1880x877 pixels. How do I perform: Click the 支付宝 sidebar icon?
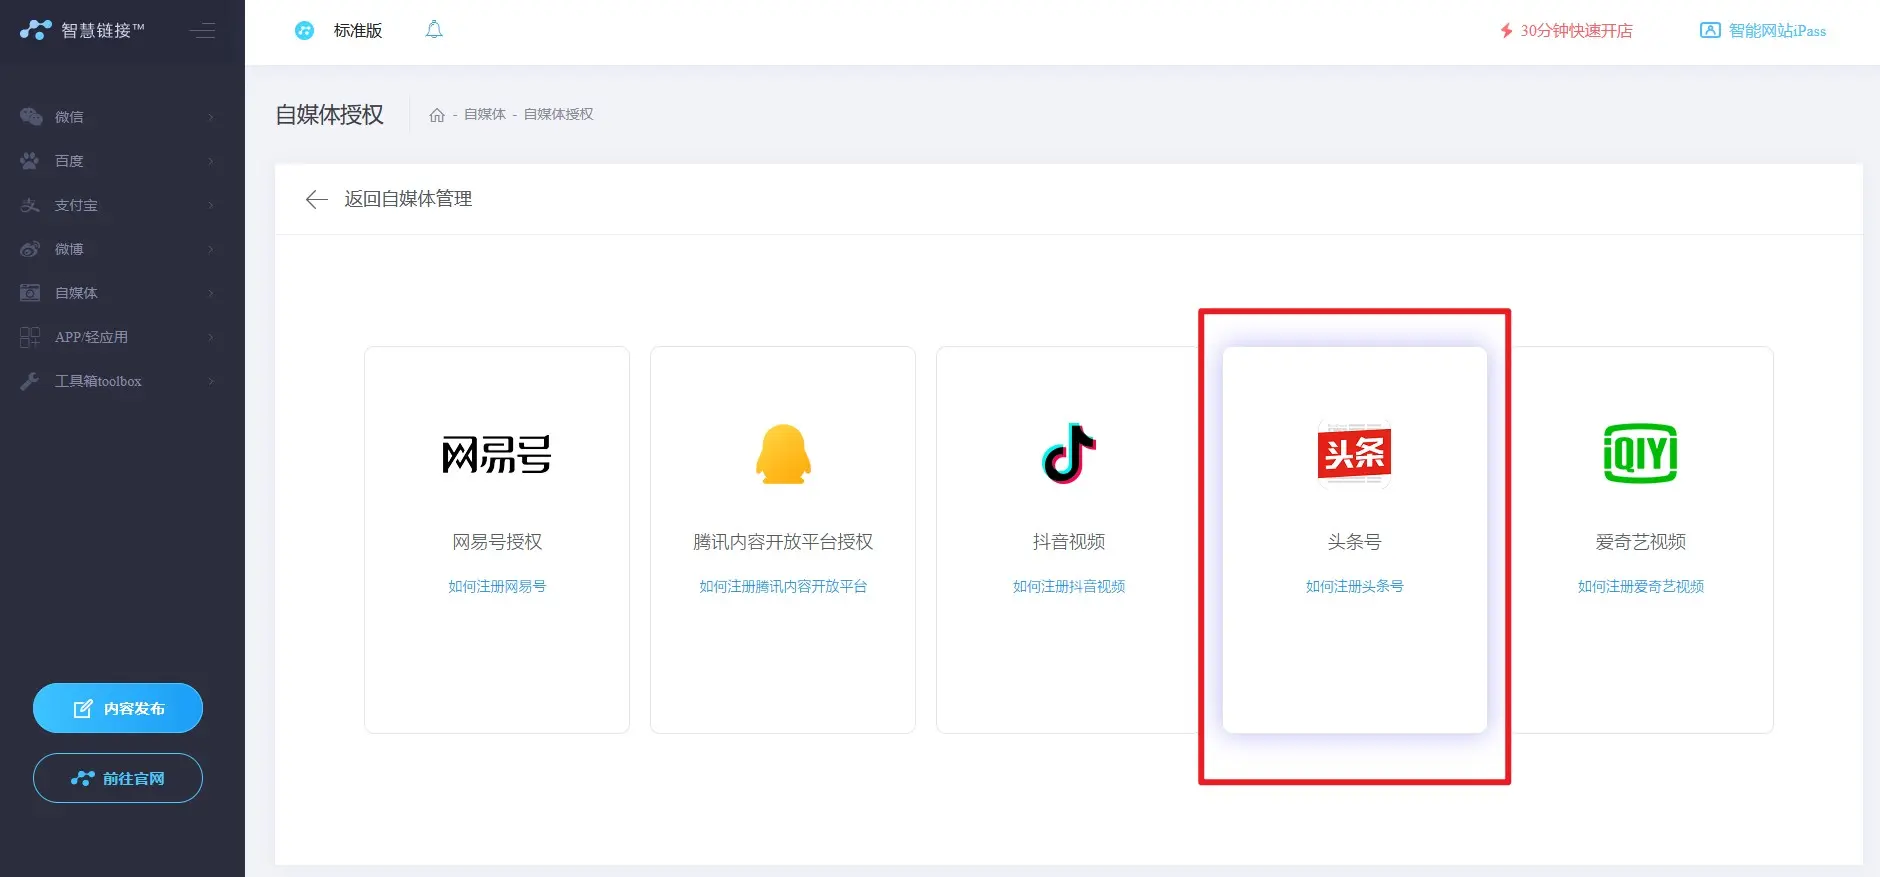click(x=30, y=205)
